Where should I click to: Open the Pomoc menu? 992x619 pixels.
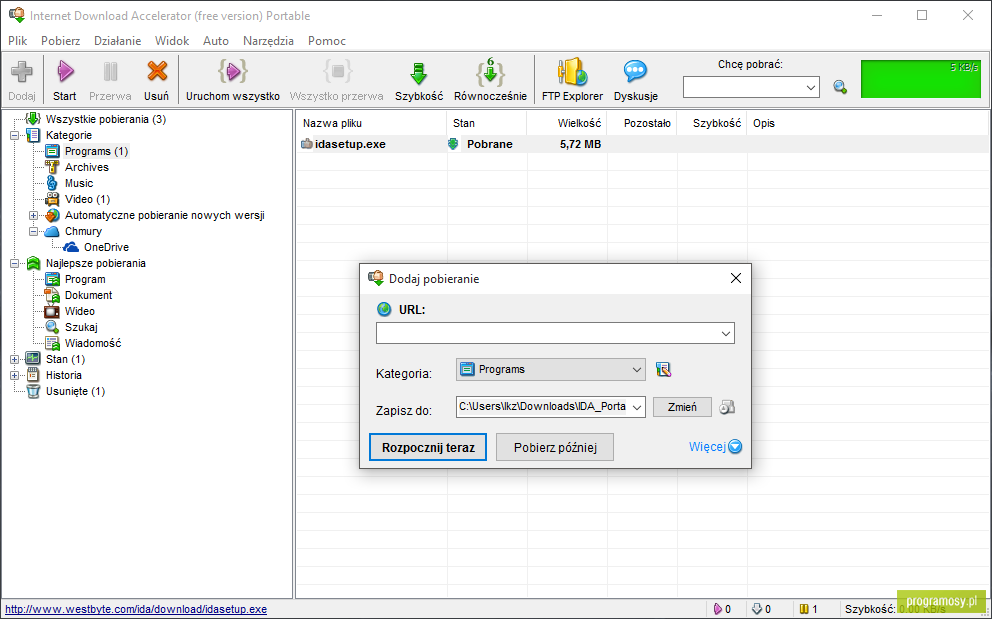click(327, 41)
